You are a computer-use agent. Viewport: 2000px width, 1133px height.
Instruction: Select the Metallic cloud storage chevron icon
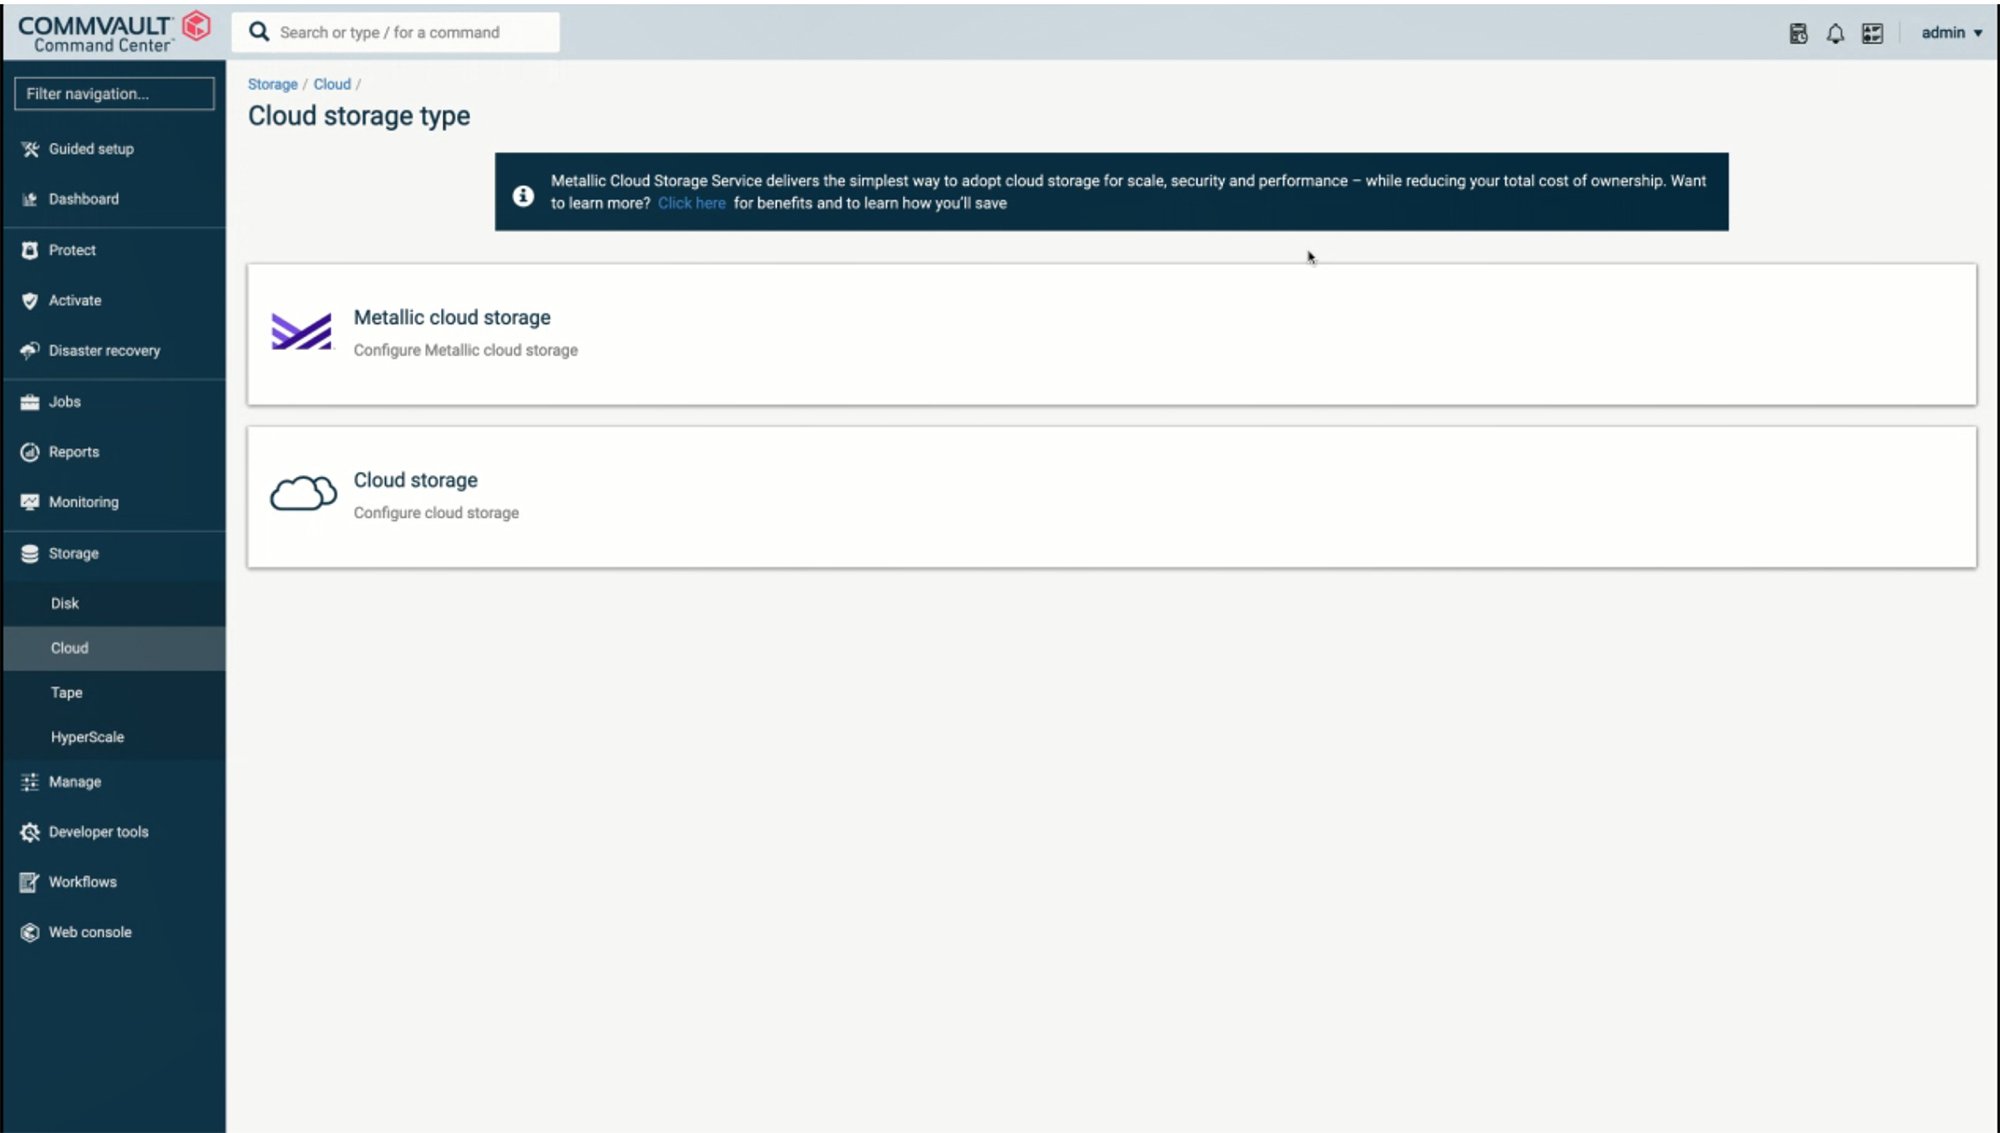point(301,332)
